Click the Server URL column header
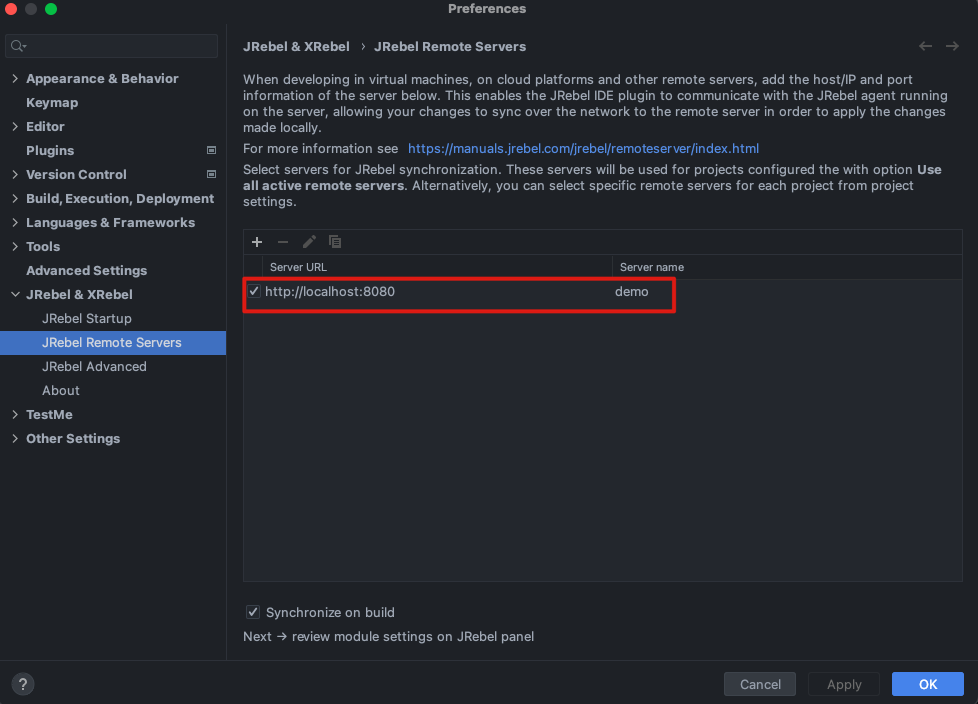The image size is (978, 704). coord(437,267)
